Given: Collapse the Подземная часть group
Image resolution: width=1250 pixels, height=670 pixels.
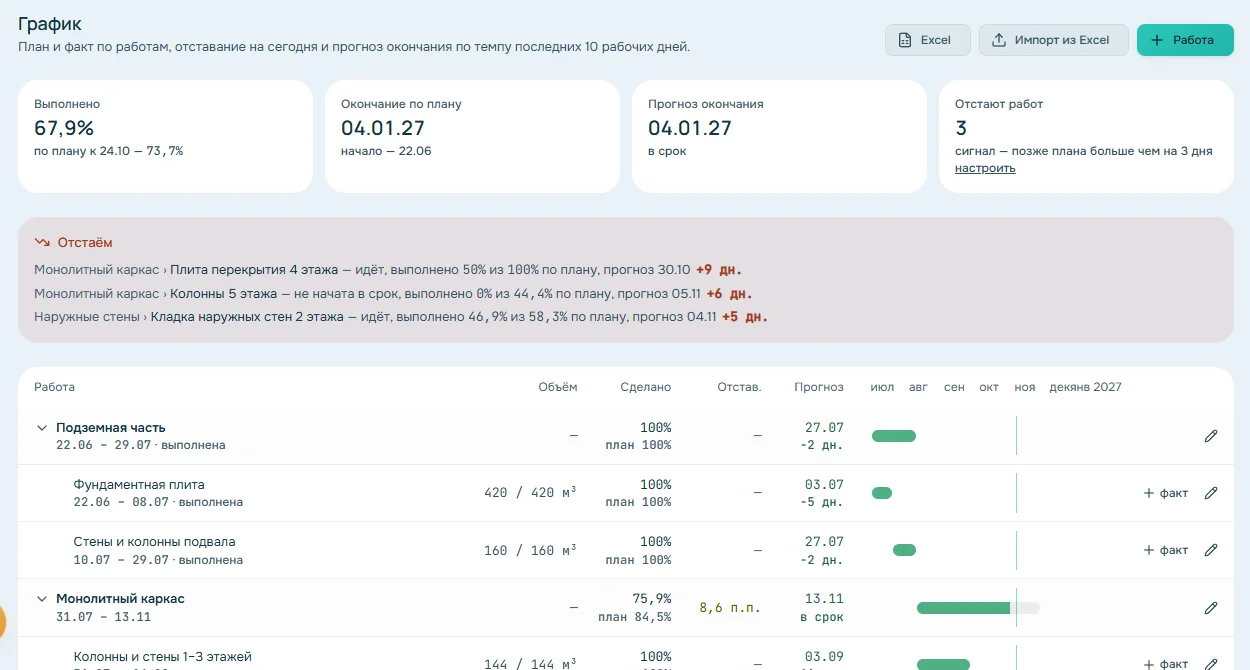Looking at the screenshot, I should (42, 428).
